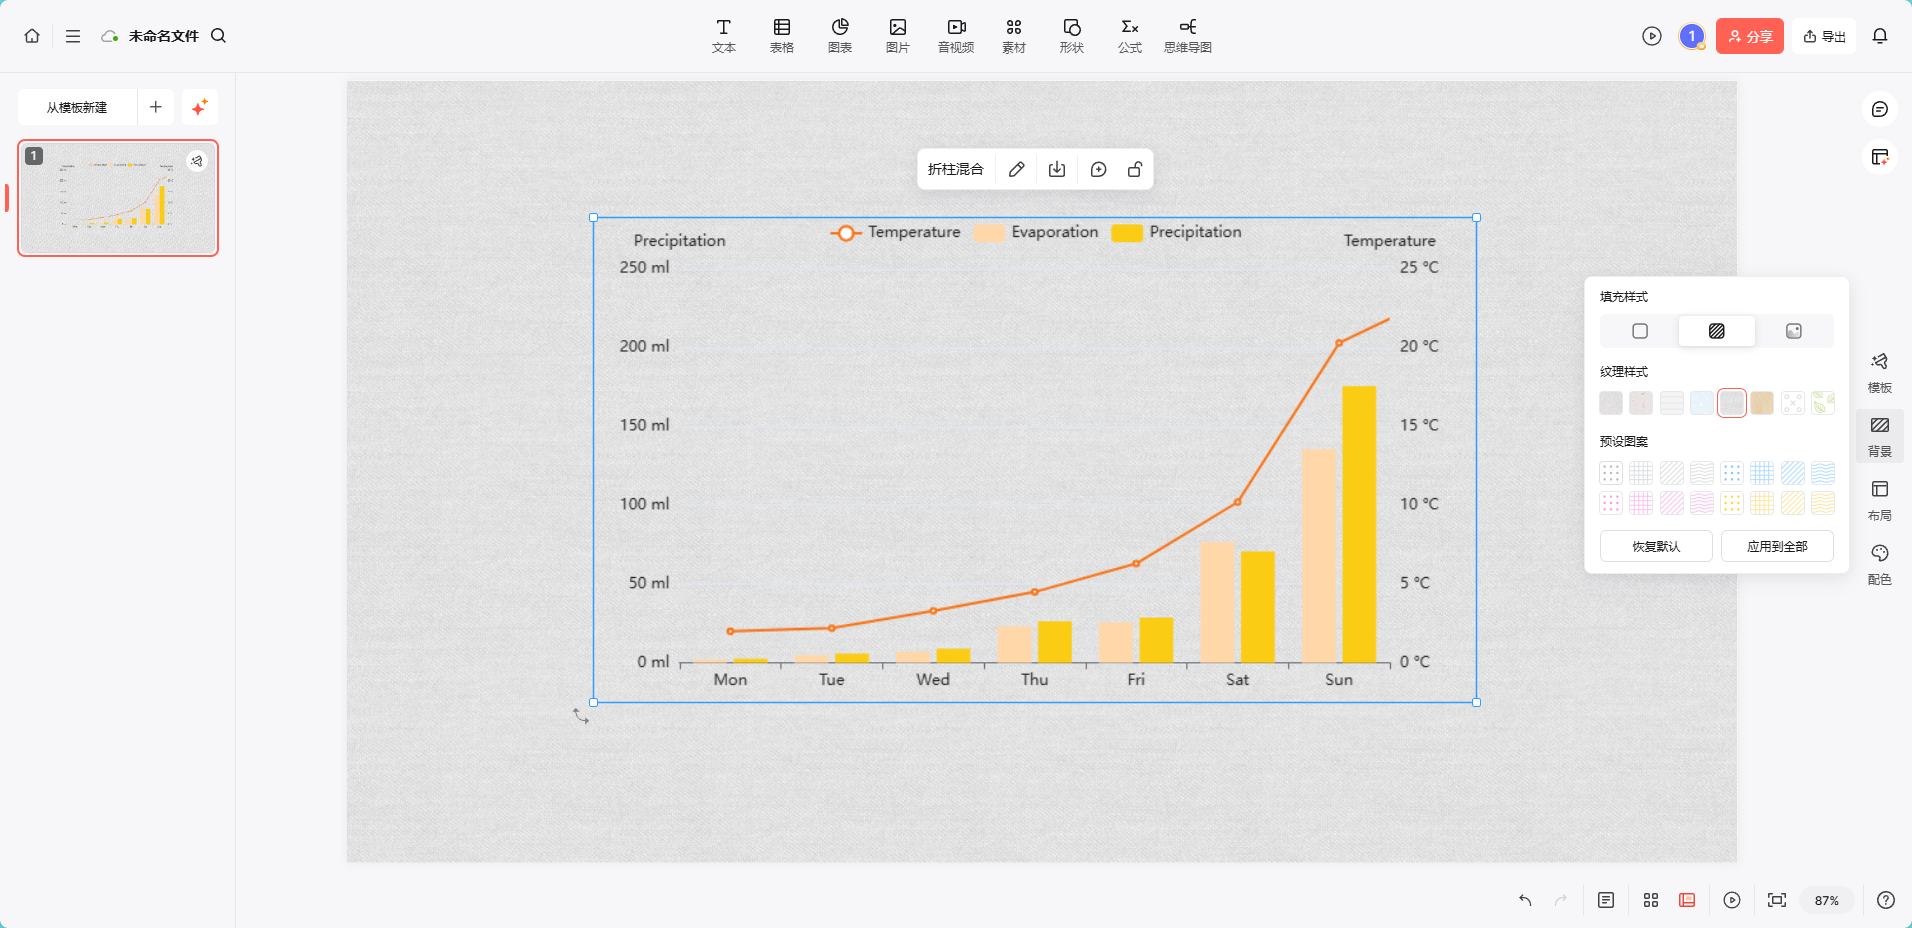This screenshot has width=1912, height=928.
Task: Open speaker notes icon
Action: (x=1606, y=900)
